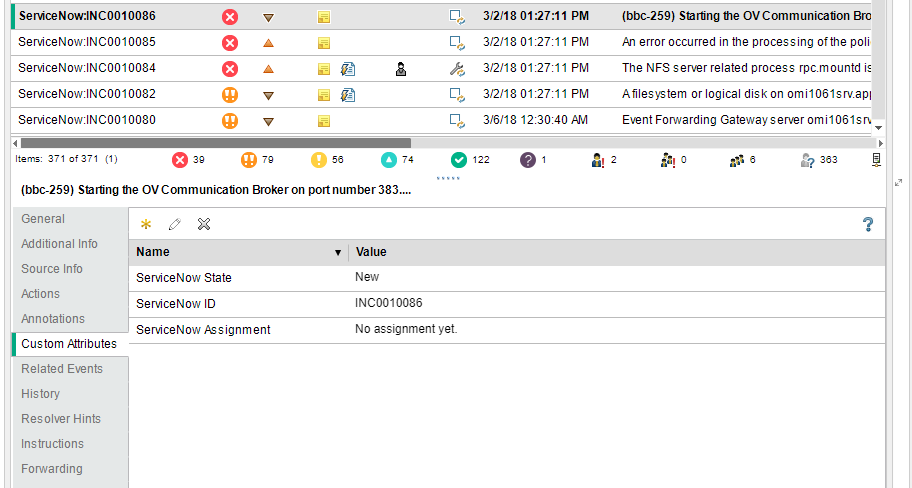Click the expand pane arrows icon at right

[898, 183]
